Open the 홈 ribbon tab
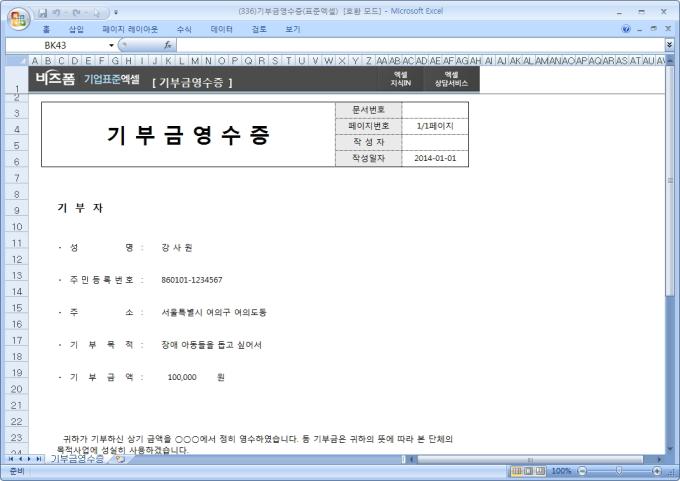This screenshot has height=481, width=680. pyautogui.click(x=46, y=29)
